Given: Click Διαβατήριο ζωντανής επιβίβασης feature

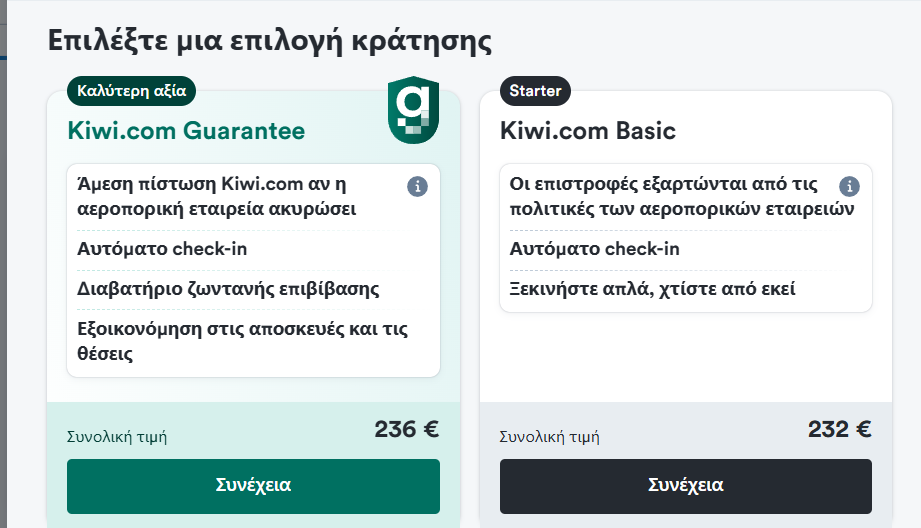Looking at the screenshot, I should [x=228, y=289].
